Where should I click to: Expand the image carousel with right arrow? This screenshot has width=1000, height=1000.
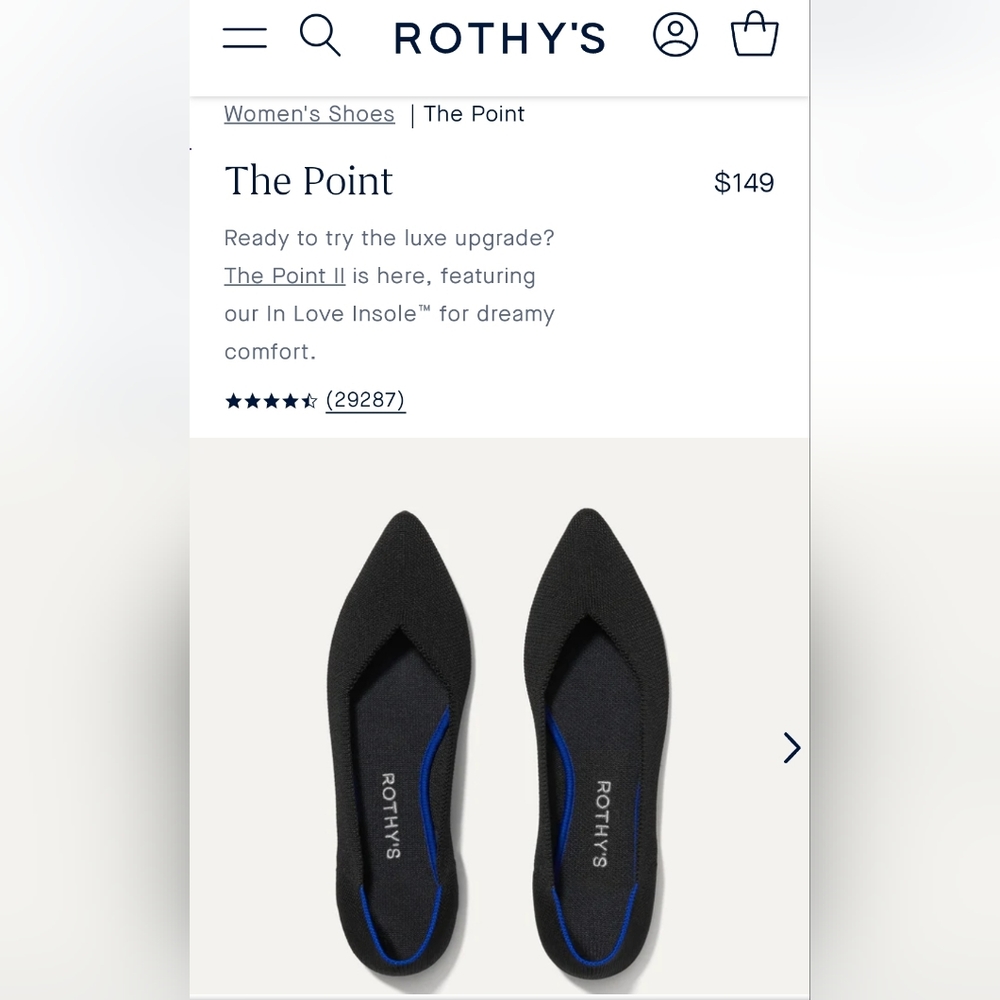point(791,748)
